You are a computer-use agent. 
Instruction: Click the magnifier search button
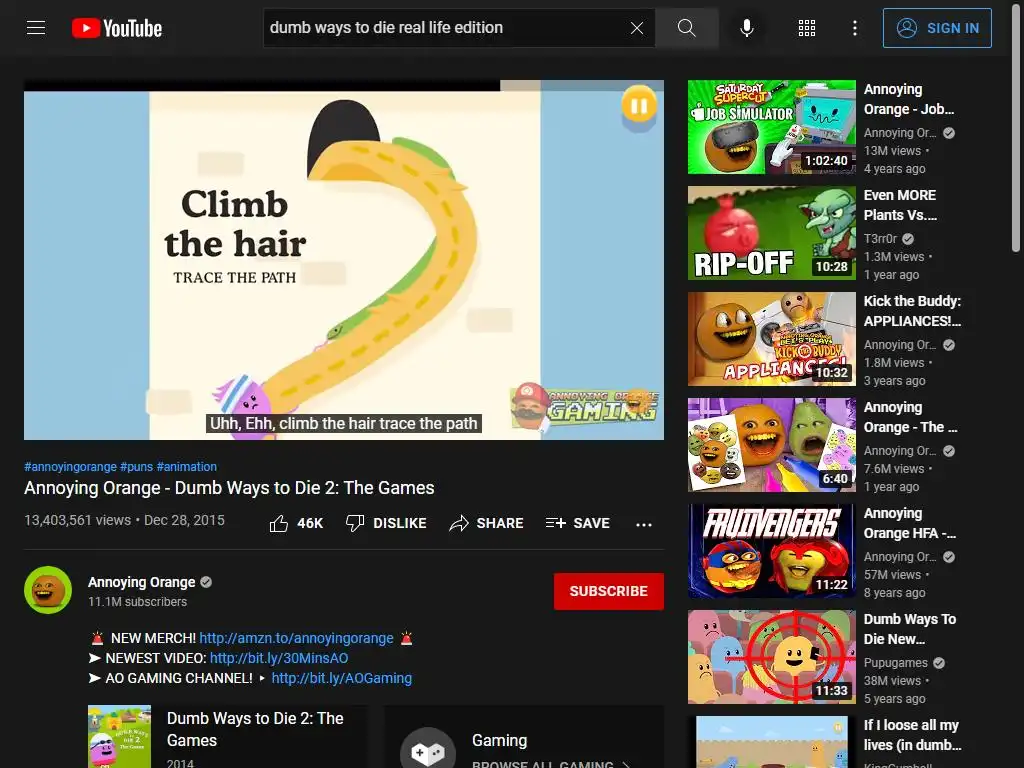[686, 28]
